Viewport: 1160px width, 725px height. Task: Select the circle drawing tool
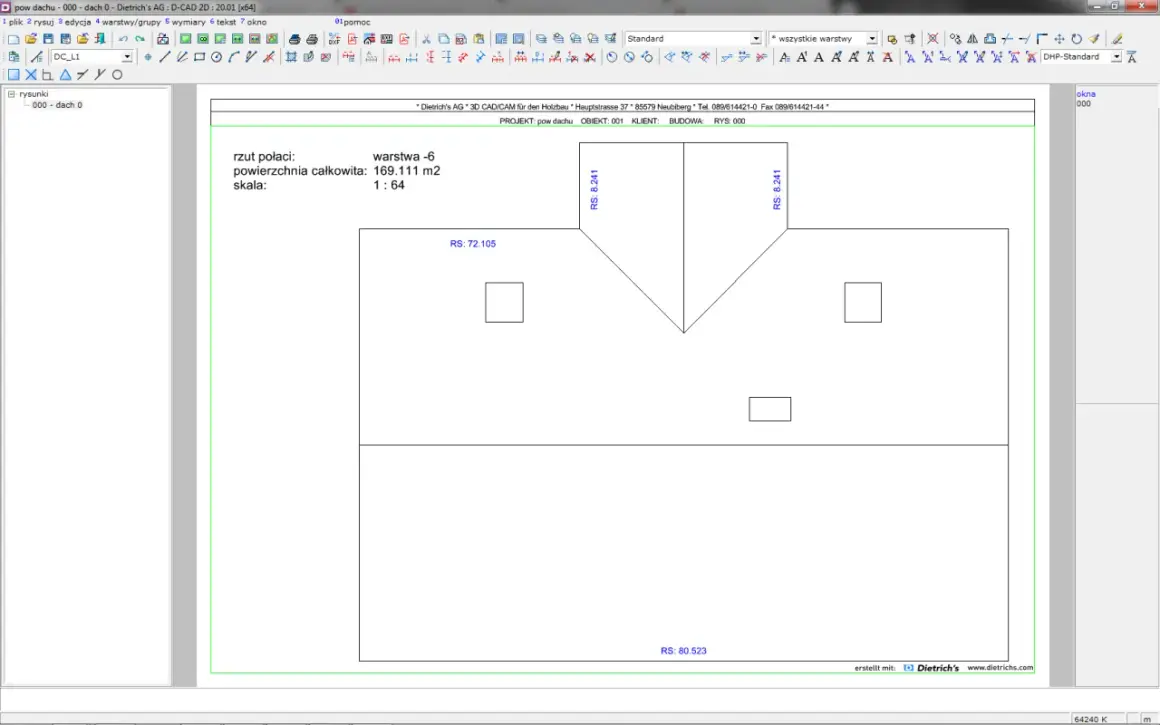tap(216, 57)
